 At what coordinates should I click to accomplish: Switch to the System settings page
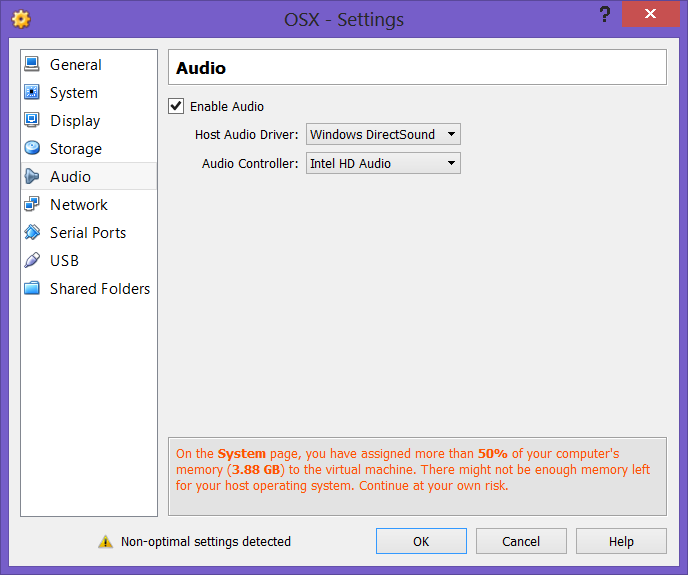point(74,93)
